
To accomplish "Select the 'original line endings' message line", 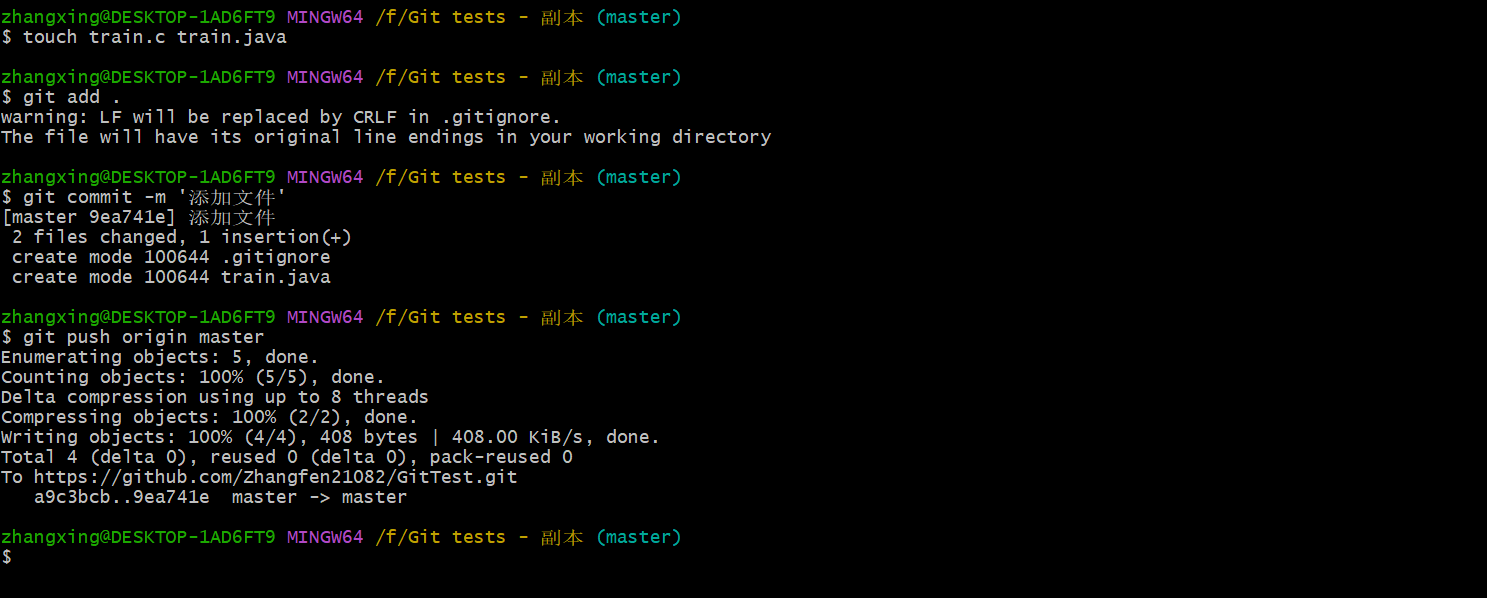I will pos(386,137).
